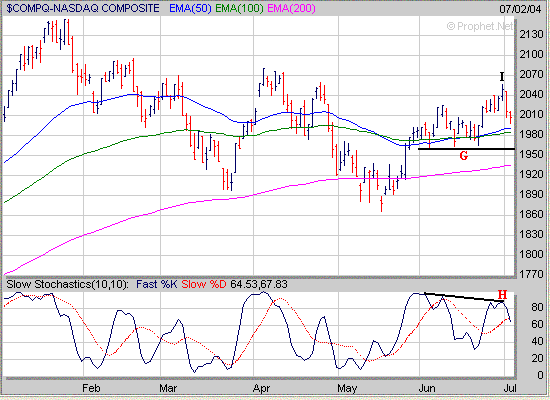Click the 1920 price axis label
The height and width of the screenshot is (400, 550).
(531, 174)
